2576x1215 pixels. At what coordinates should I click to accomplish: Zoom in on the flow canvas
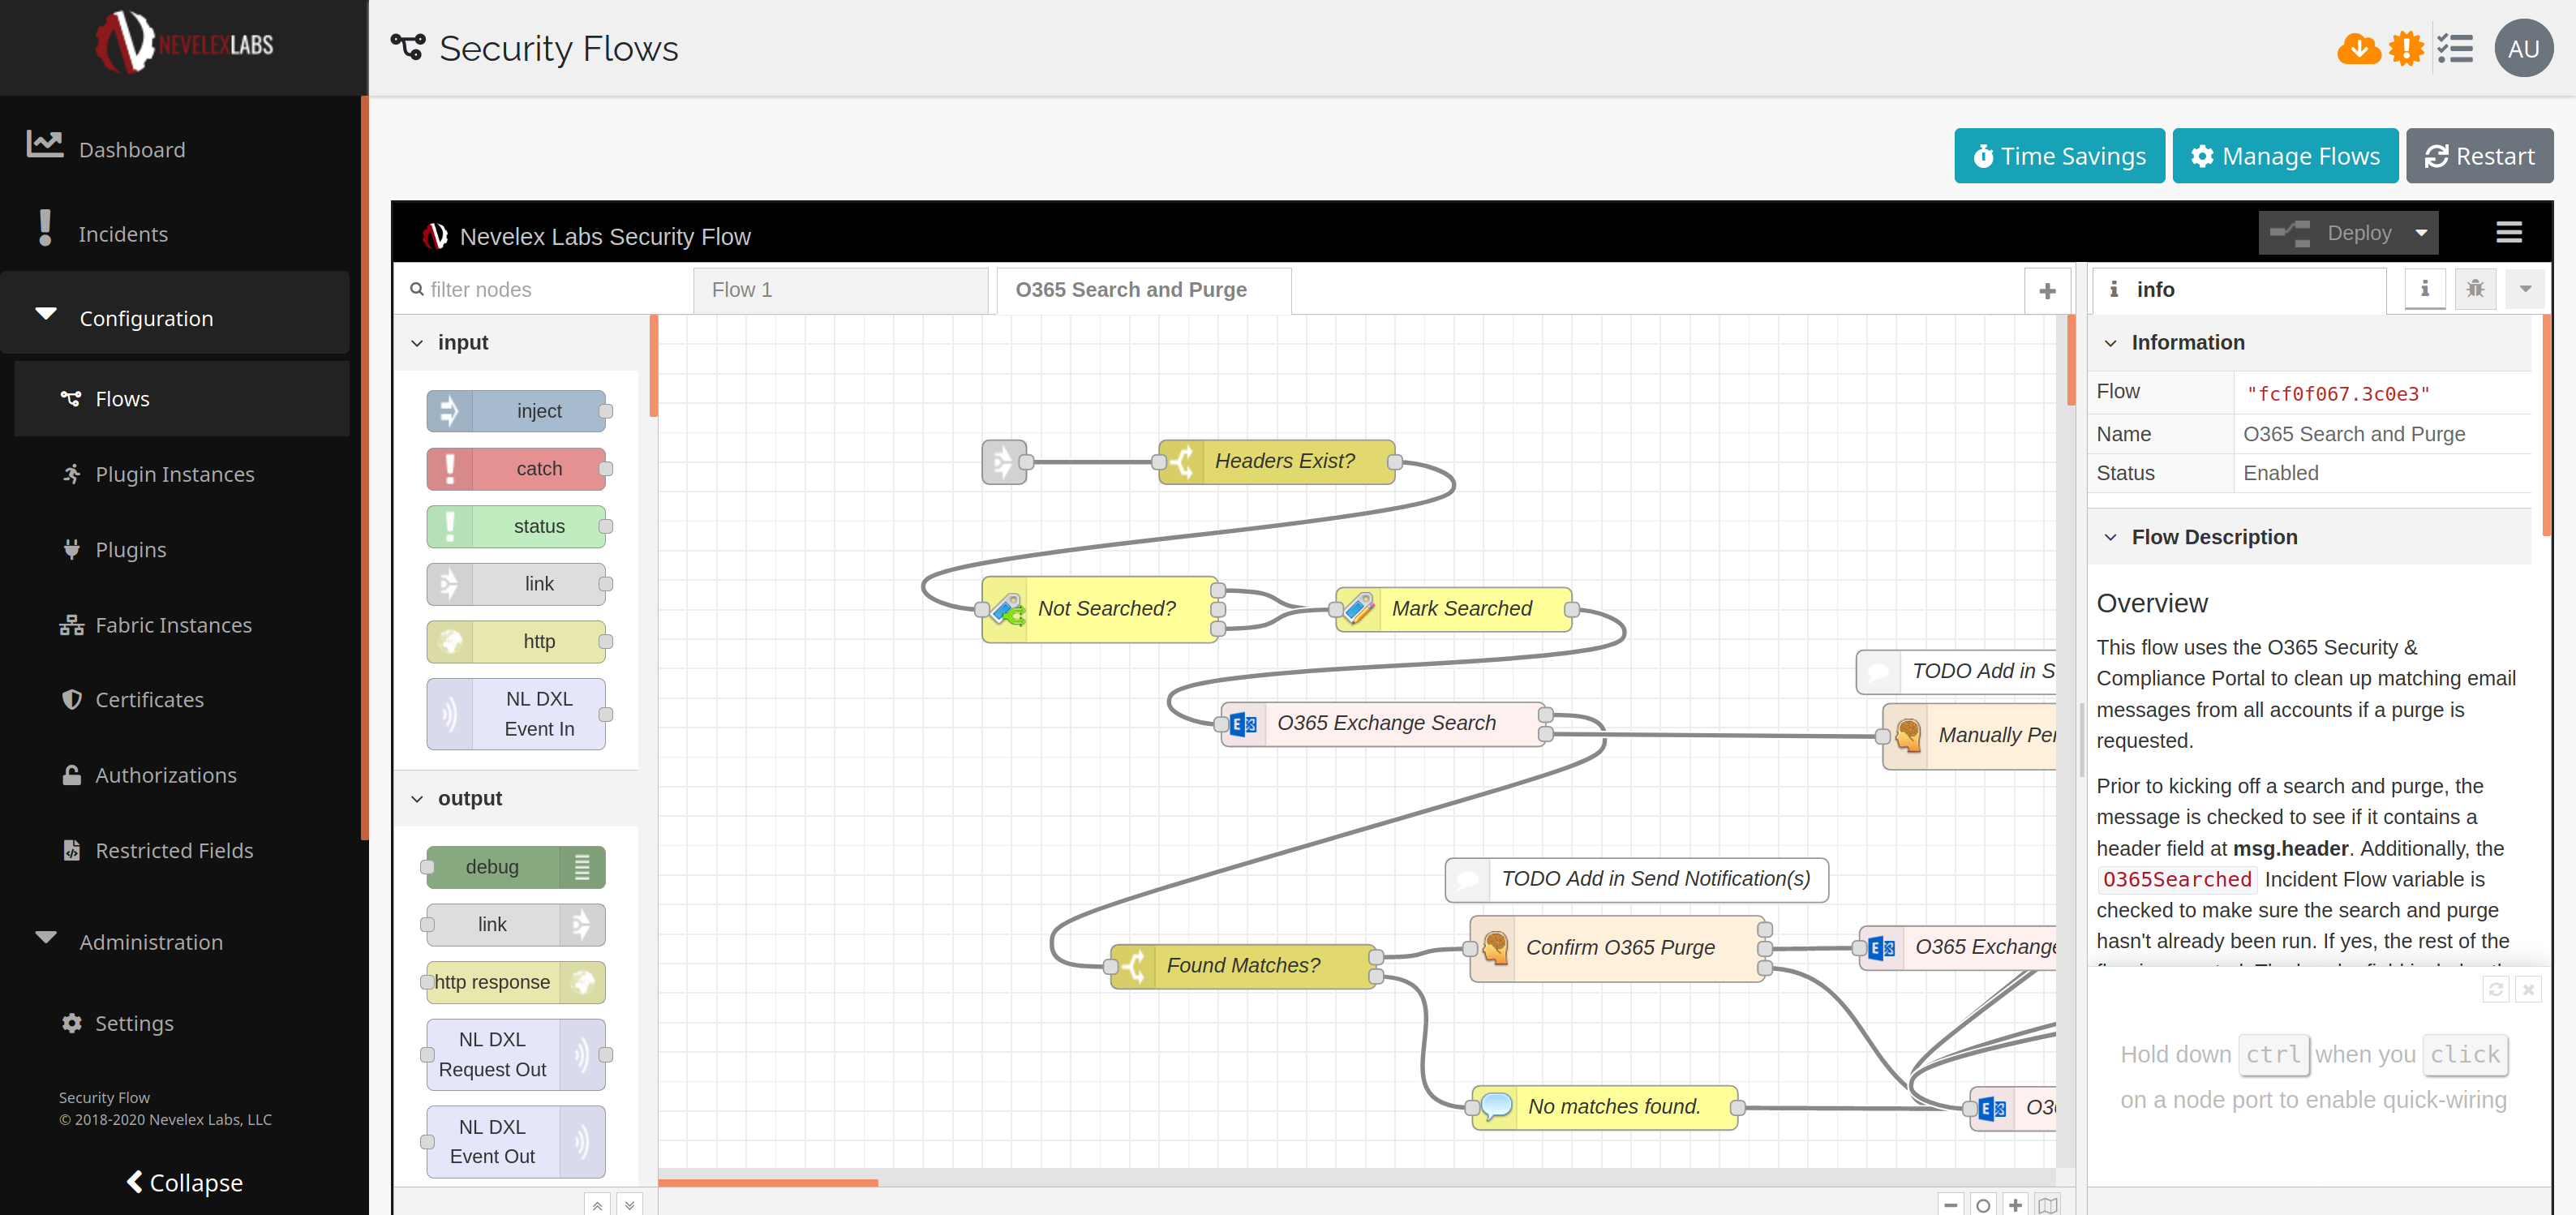(2015, 1204)
